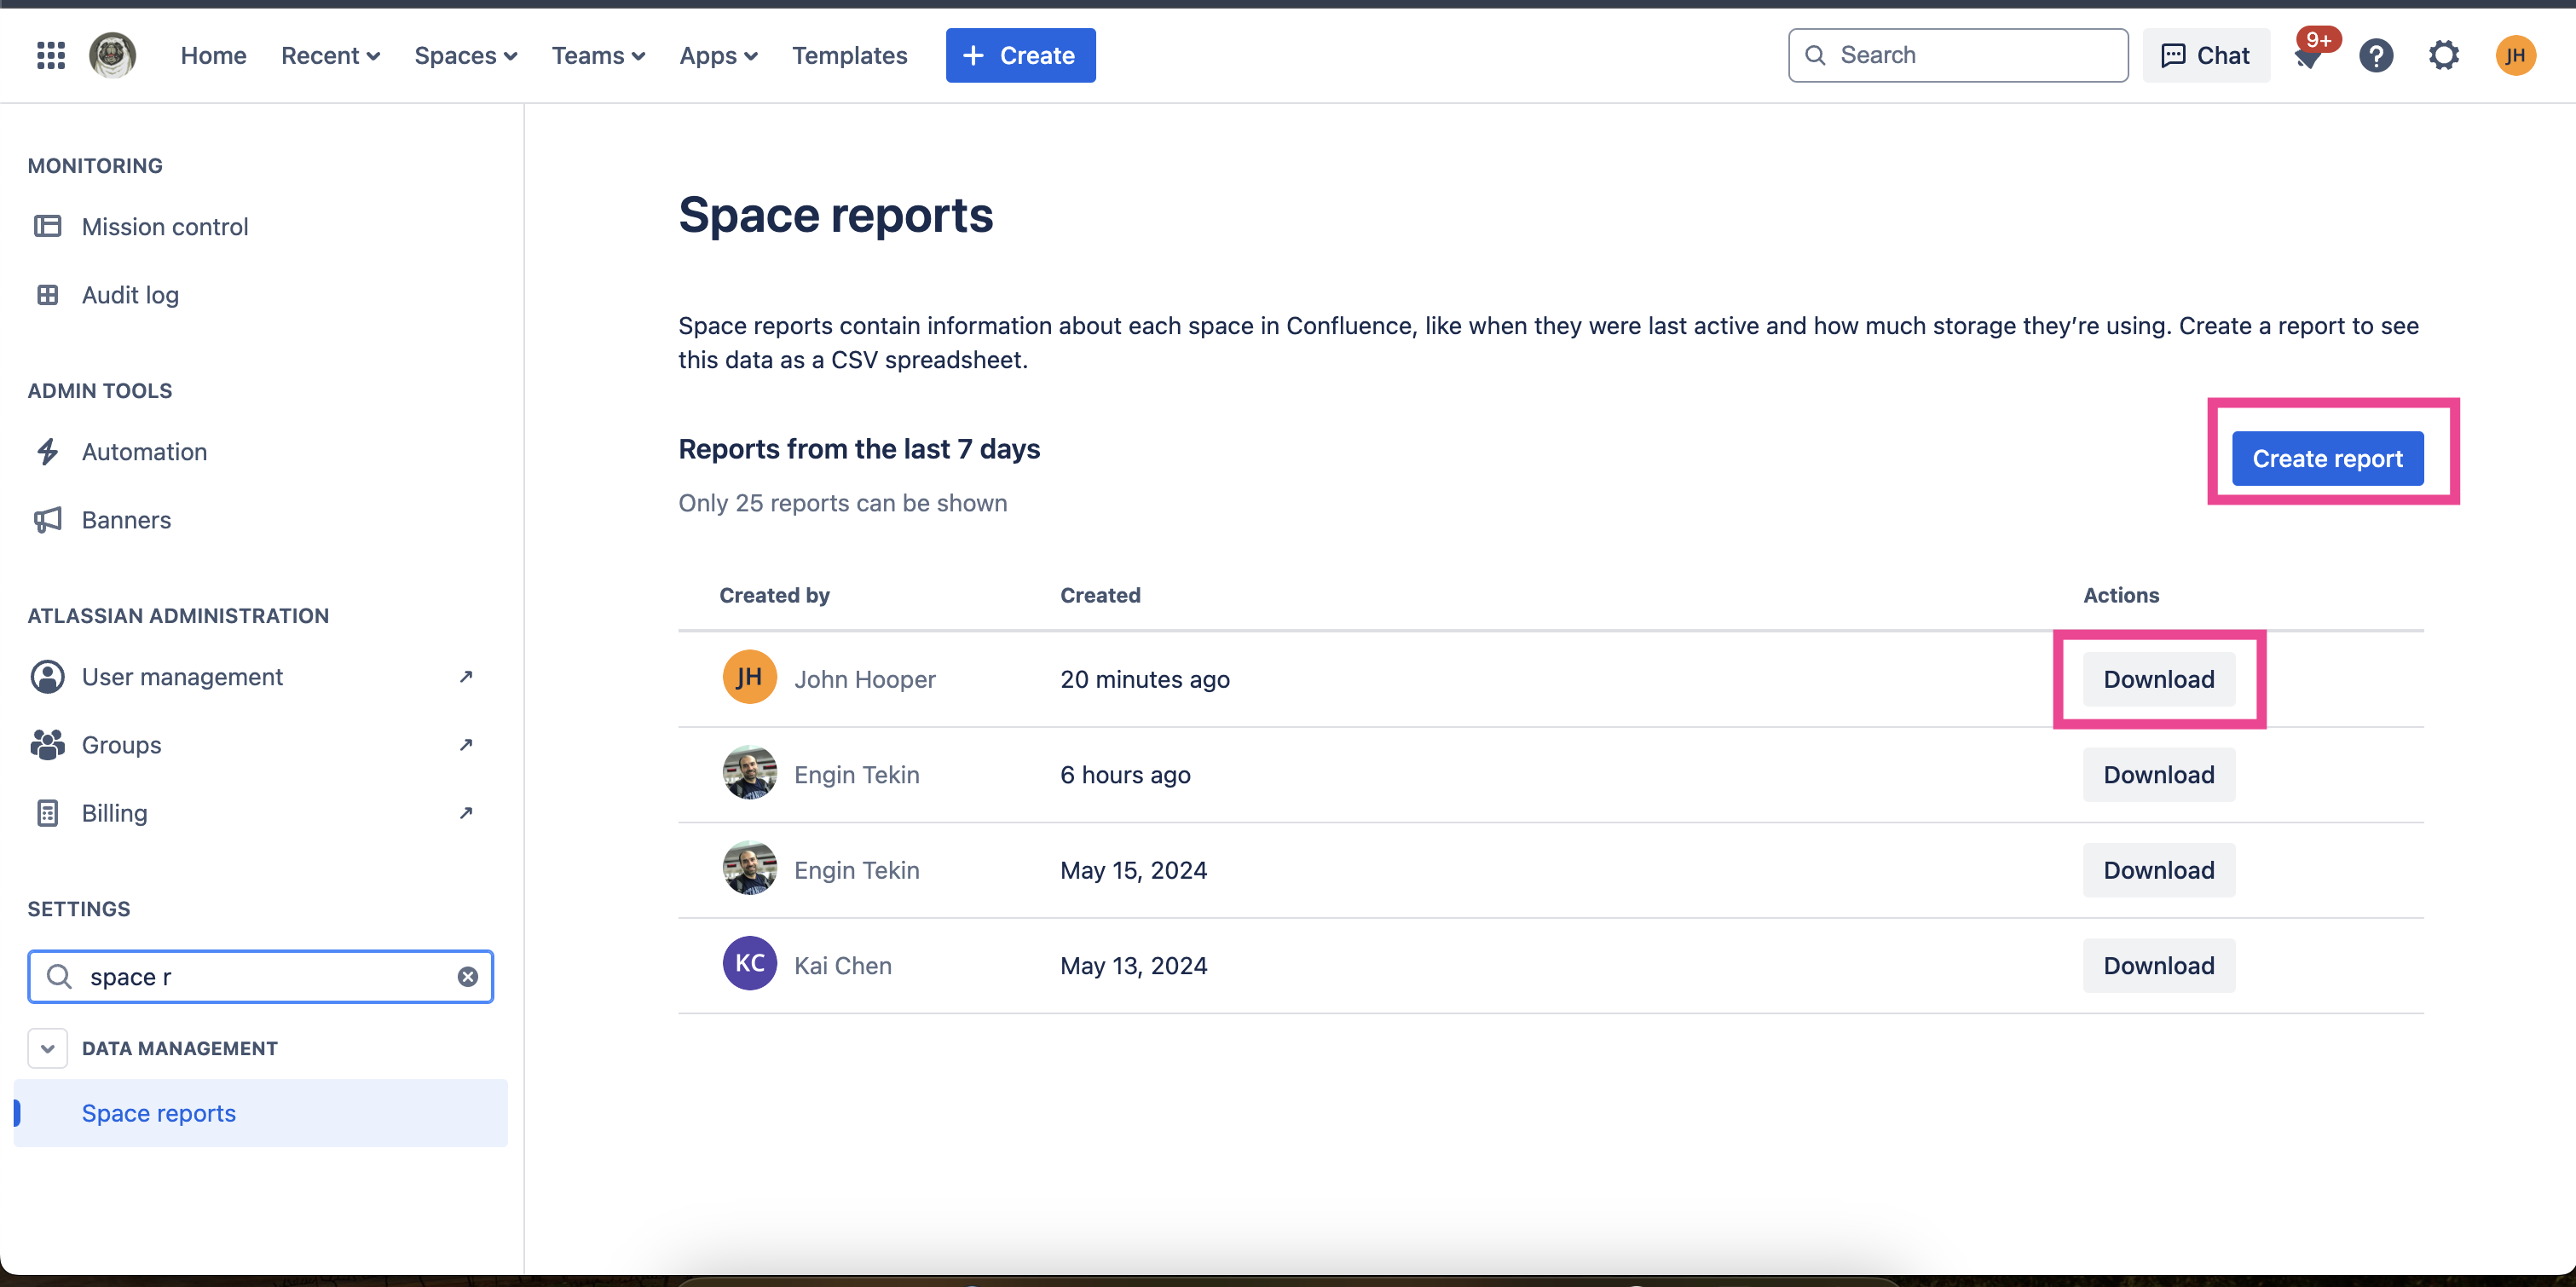The height and width of the screenshot is (1287, 2576).
Task: Download Kai Chen's May 13 report
Action: pos(2158,965)
